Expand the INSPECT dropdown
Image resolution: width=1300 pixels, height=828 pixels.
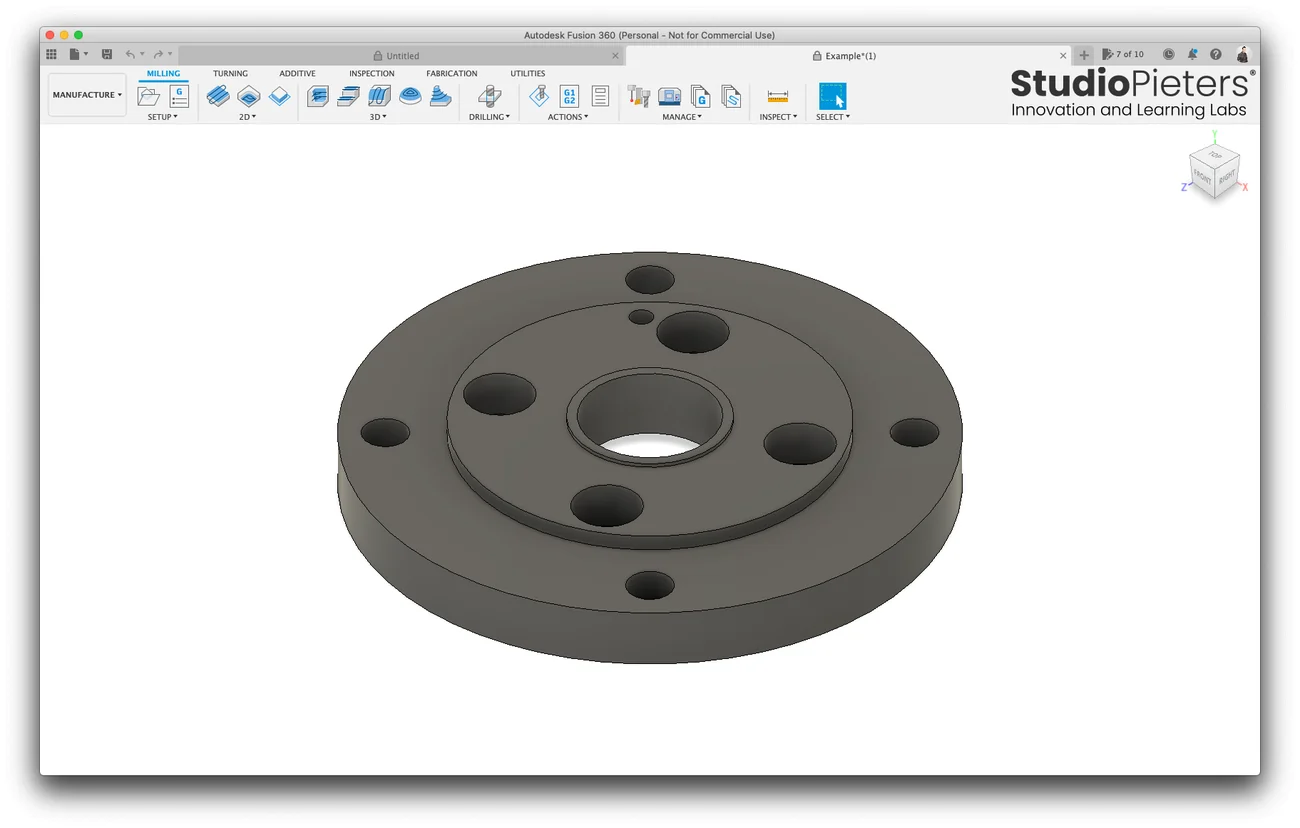[x=778, y=117]
